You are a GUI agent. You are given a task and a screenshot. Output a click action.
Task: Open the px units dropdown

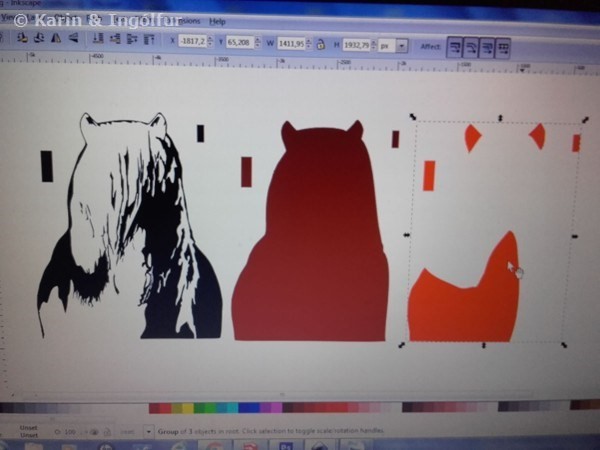click(401, 46)
